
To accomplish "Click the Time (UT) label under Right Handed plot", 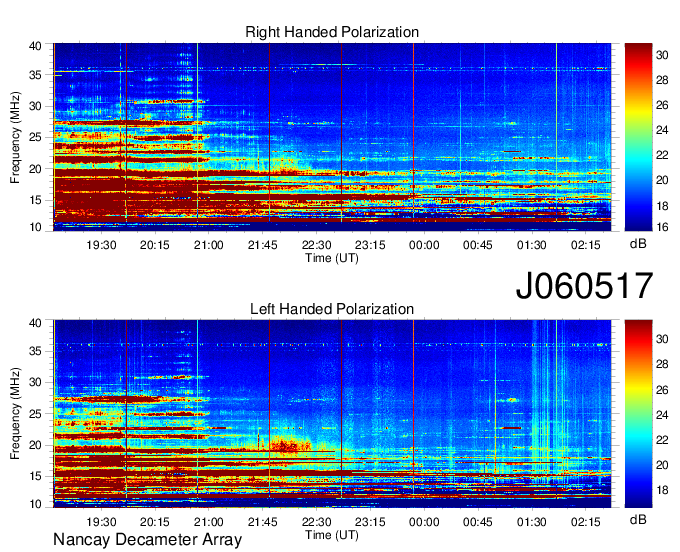I will click(332, 258).
